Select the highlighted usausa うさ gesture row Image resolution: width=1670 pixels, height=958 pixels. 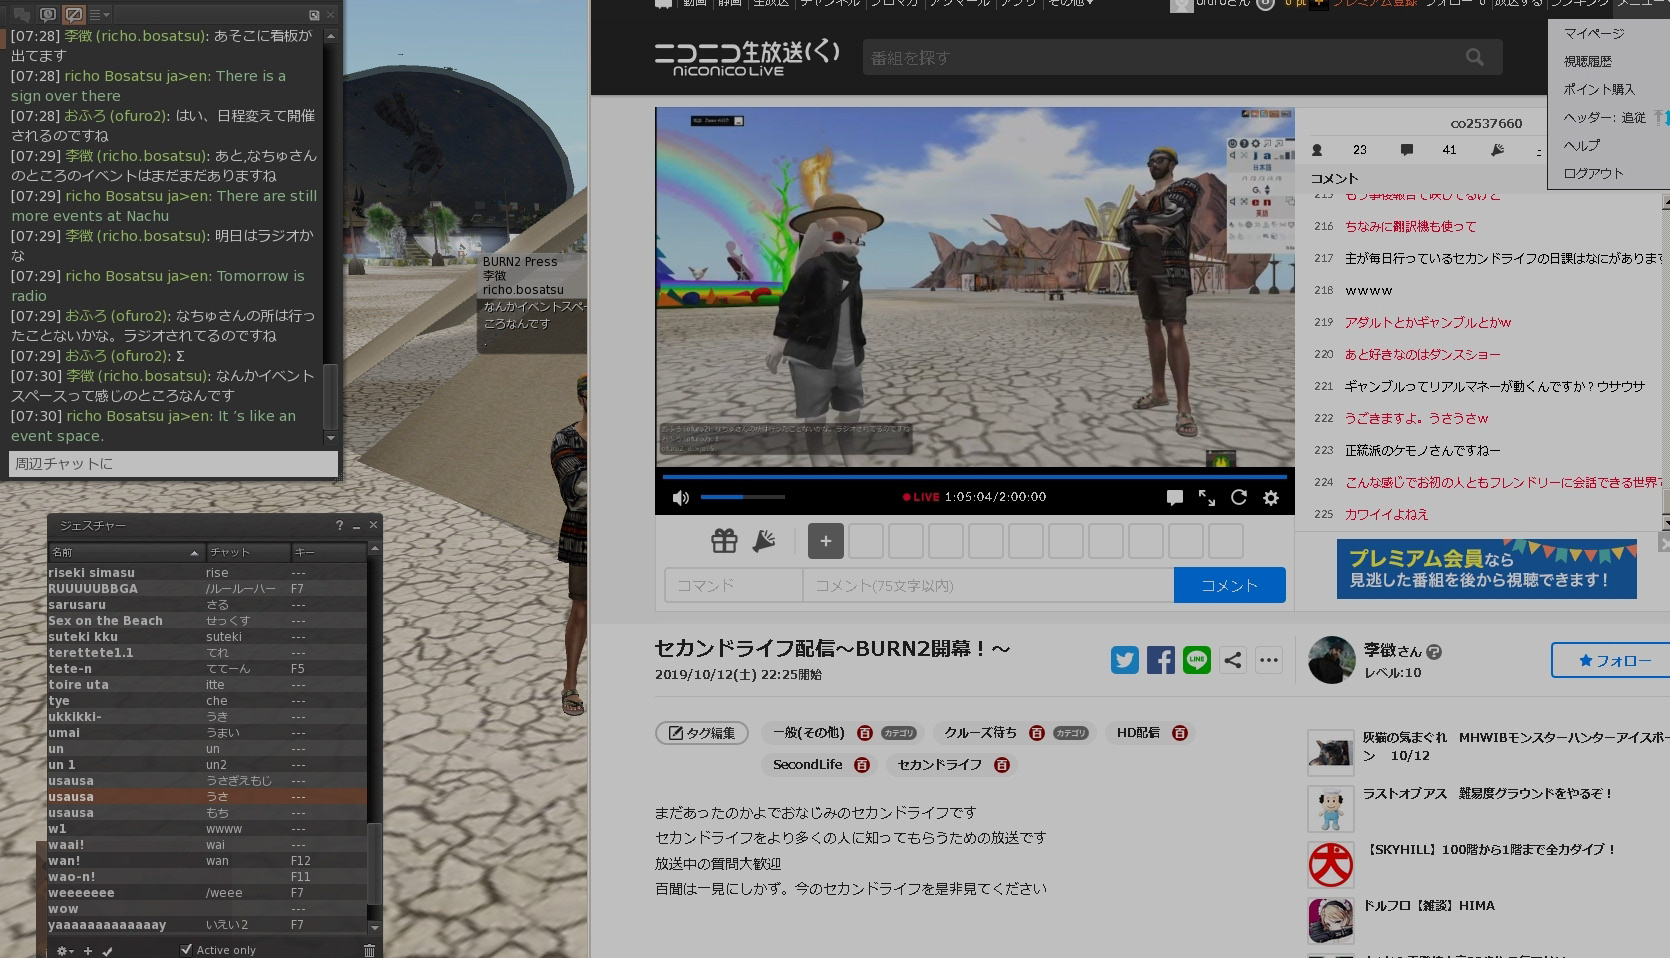pos(207,797)
